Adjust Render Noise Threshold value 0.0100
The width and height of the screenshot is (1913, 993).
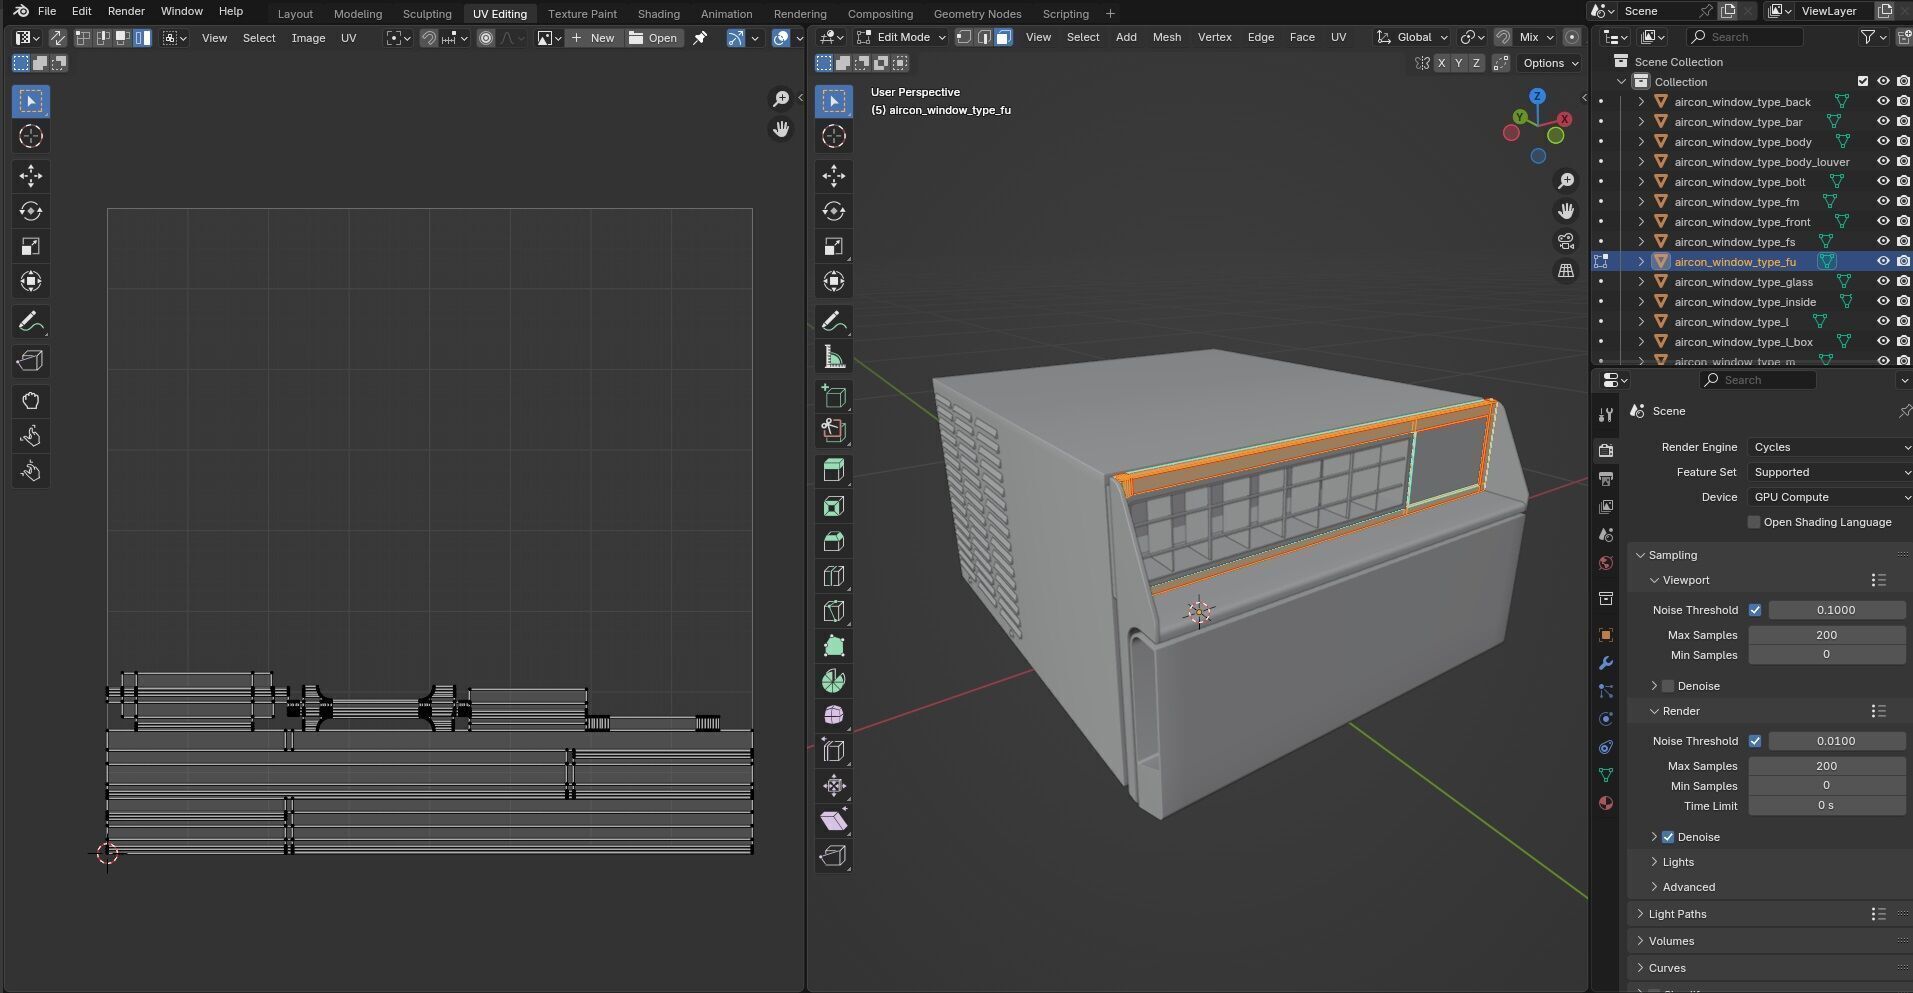click(x=1836, y=741)
